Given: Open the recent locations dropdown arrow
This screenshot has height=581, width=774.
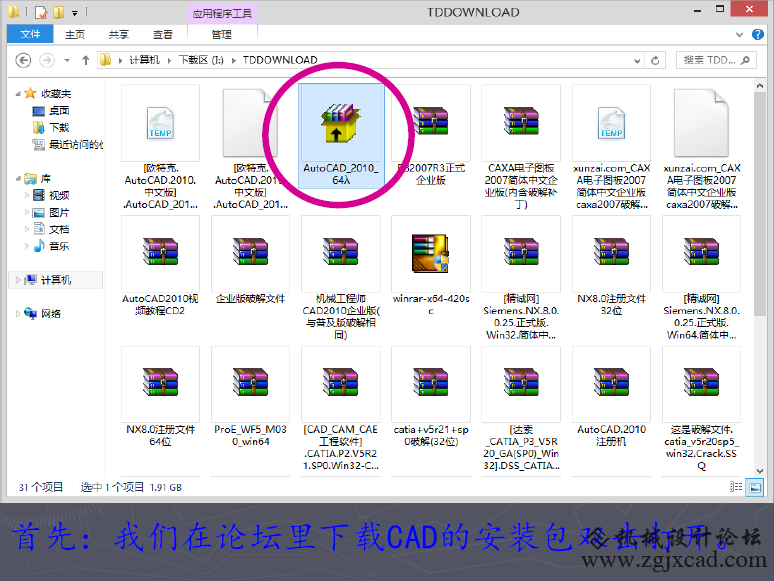Looking at the screenshot, I should tap(67, 60).
